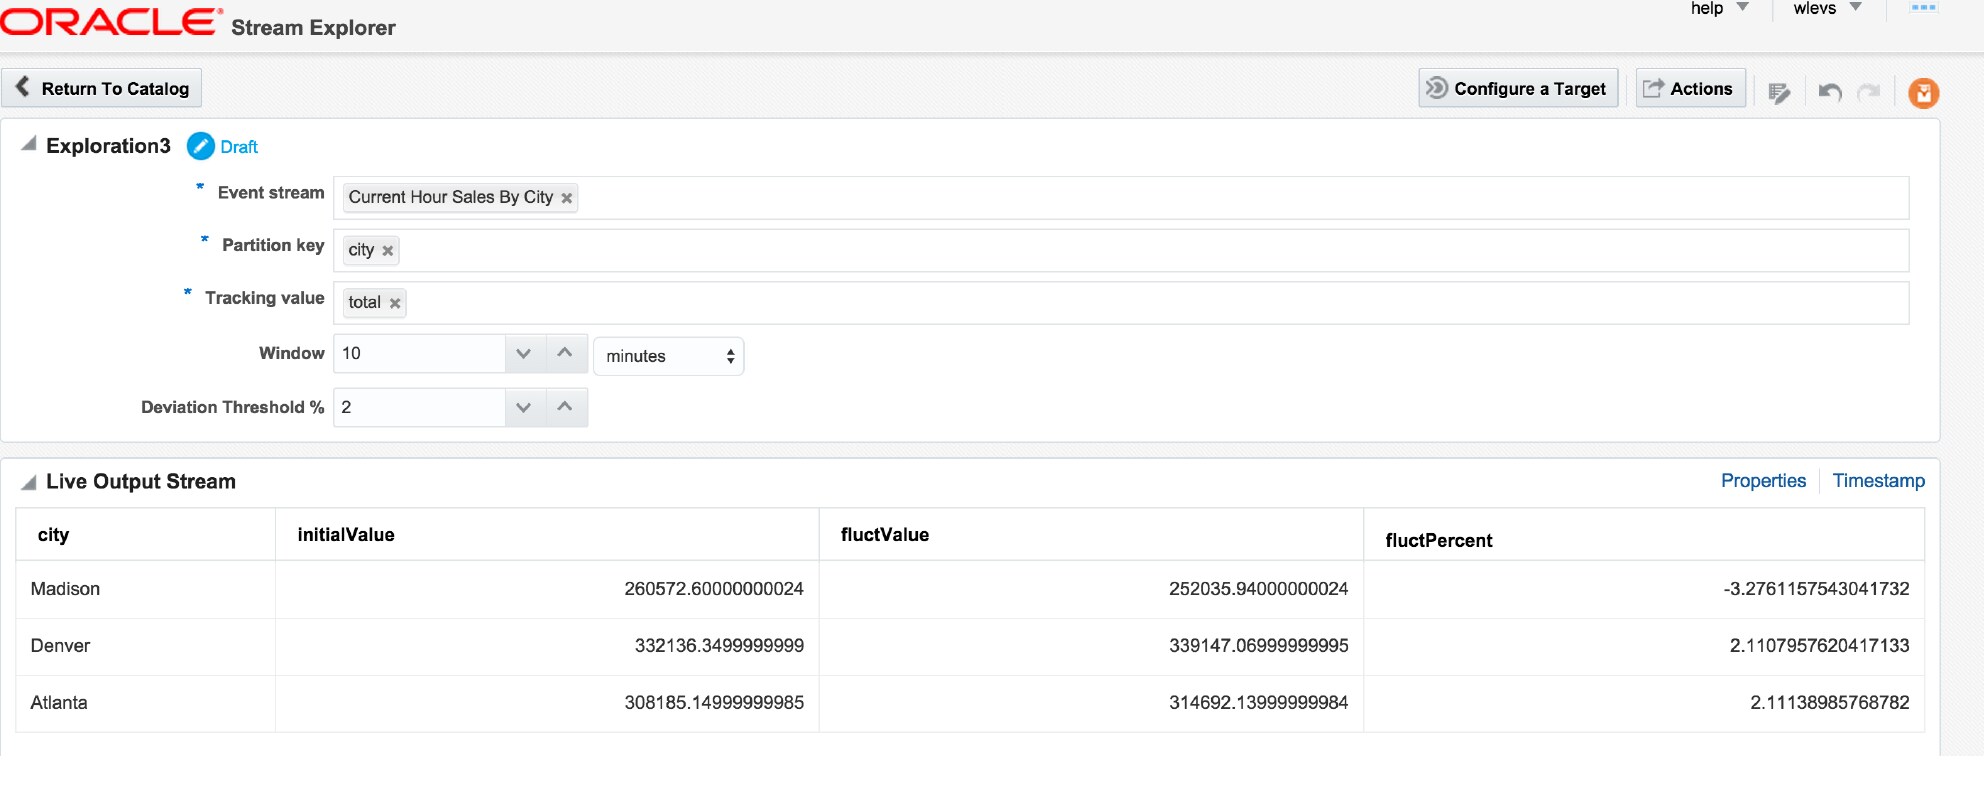Viewport: 1986px width, 796px height.
Task: Open the wlevs user menu
Action: tap(1827, 9)
